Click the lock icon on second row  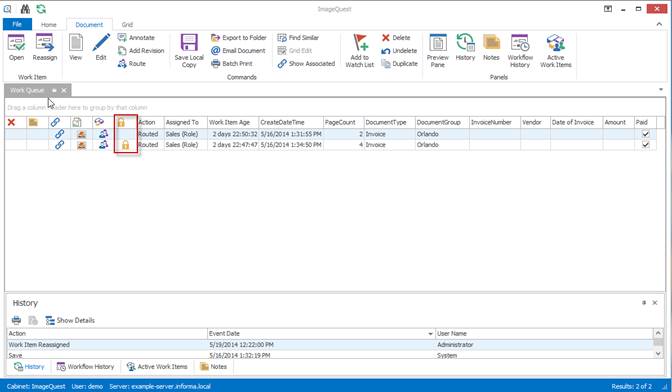pos(125,145)
